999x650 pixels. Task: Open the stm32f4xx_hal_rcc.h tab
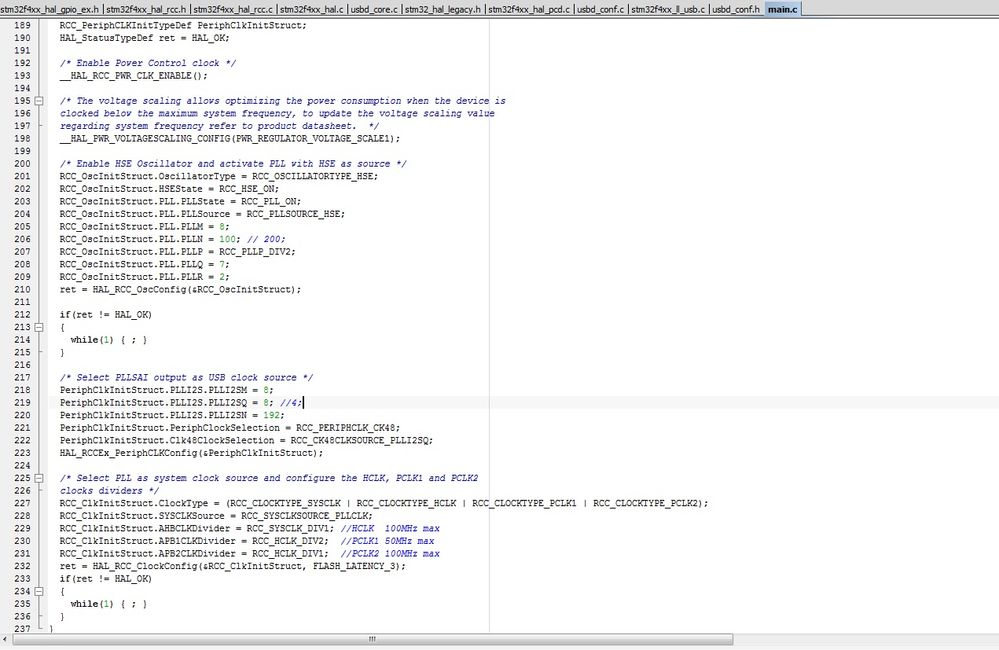(x=146, y=9)
